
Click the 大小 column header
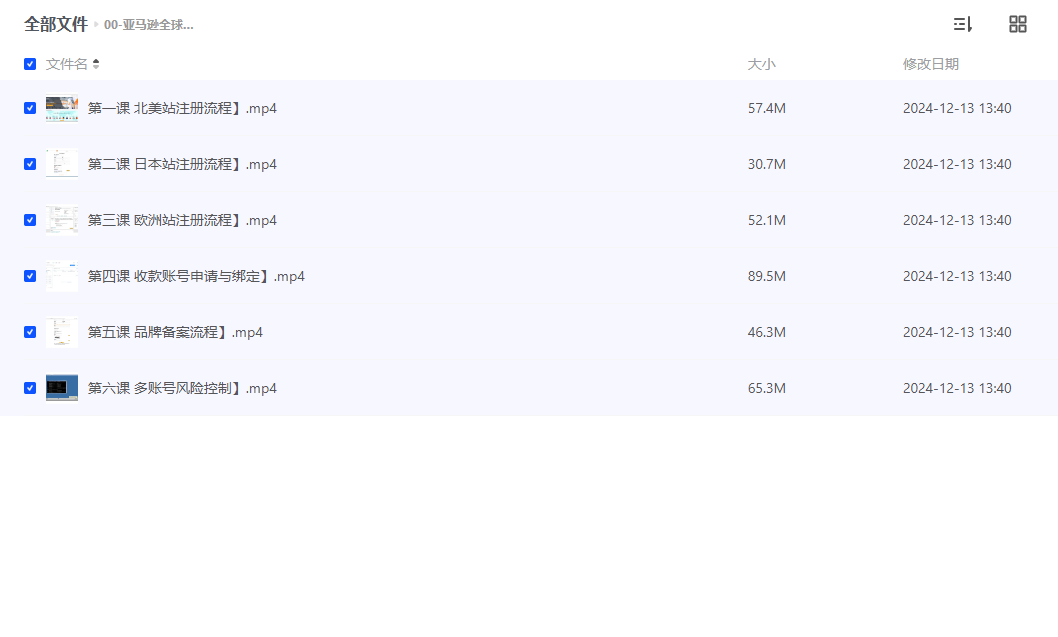coord(761,64)
